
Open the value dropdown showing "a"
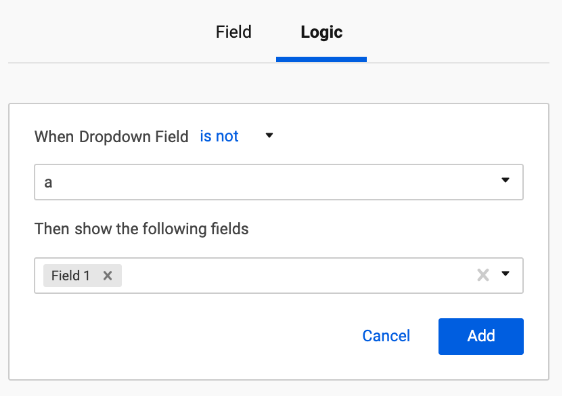coord(279,182)
